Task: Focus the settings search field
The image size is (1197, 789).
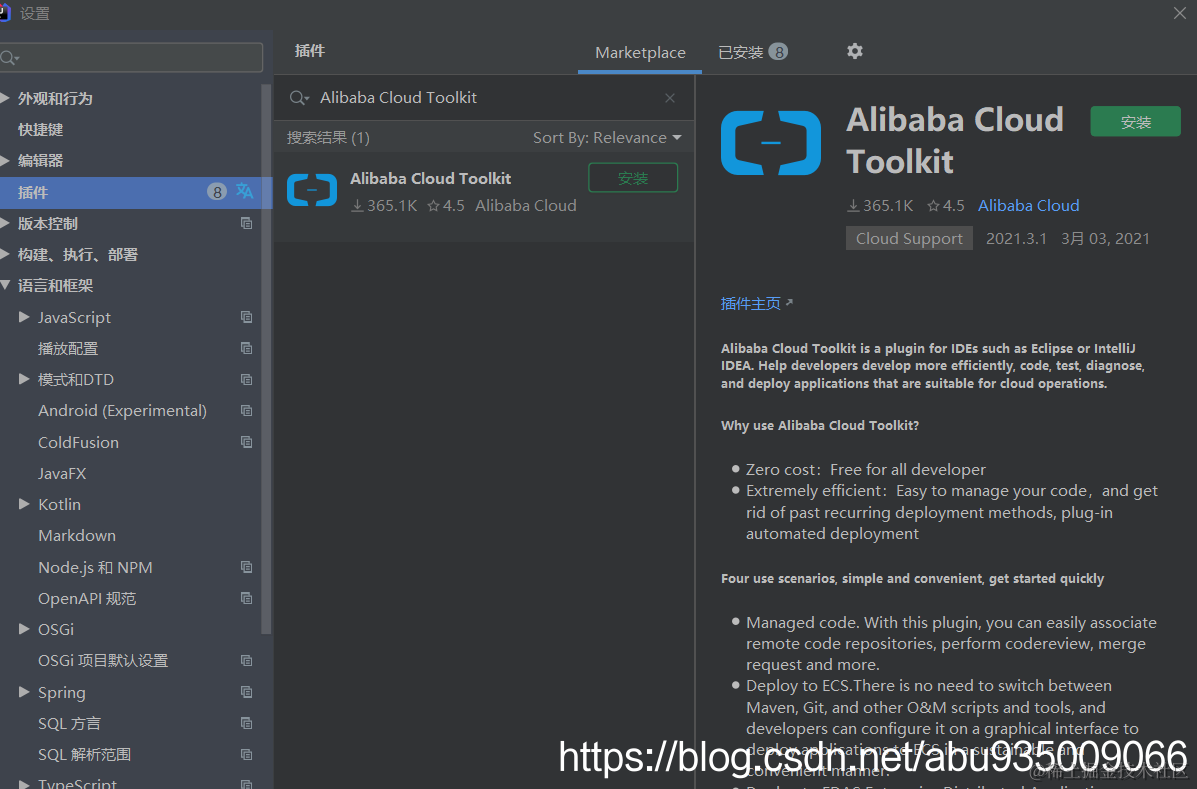Action: [131, 58]
